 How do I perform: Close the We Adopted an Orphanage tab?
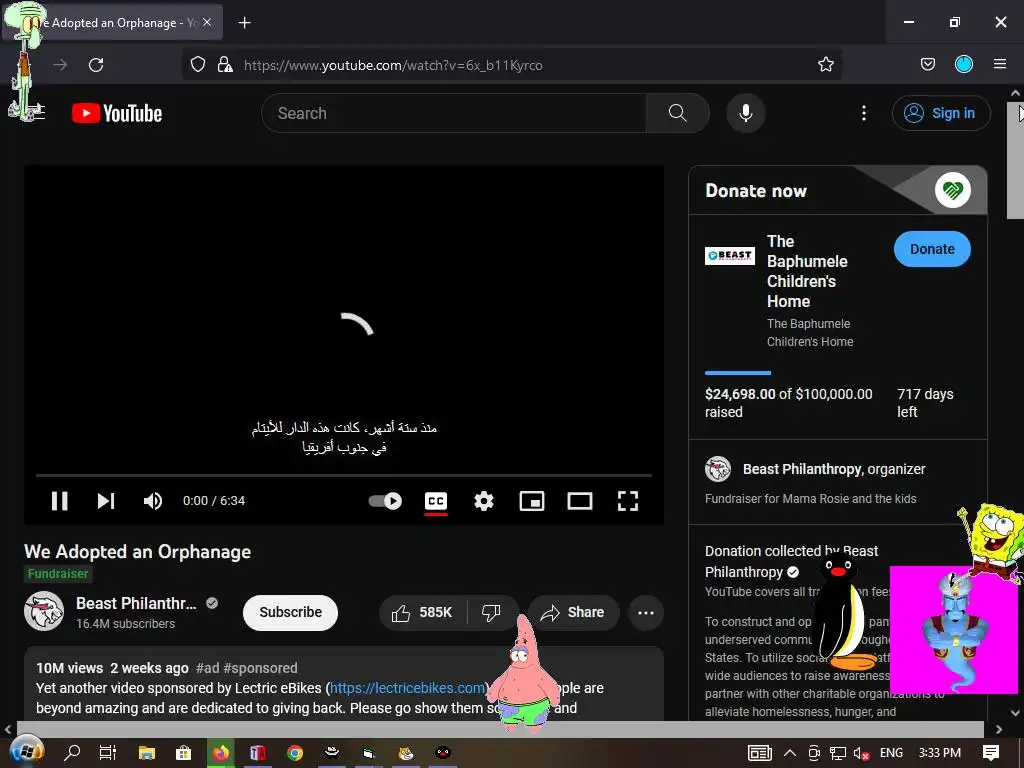206,23
